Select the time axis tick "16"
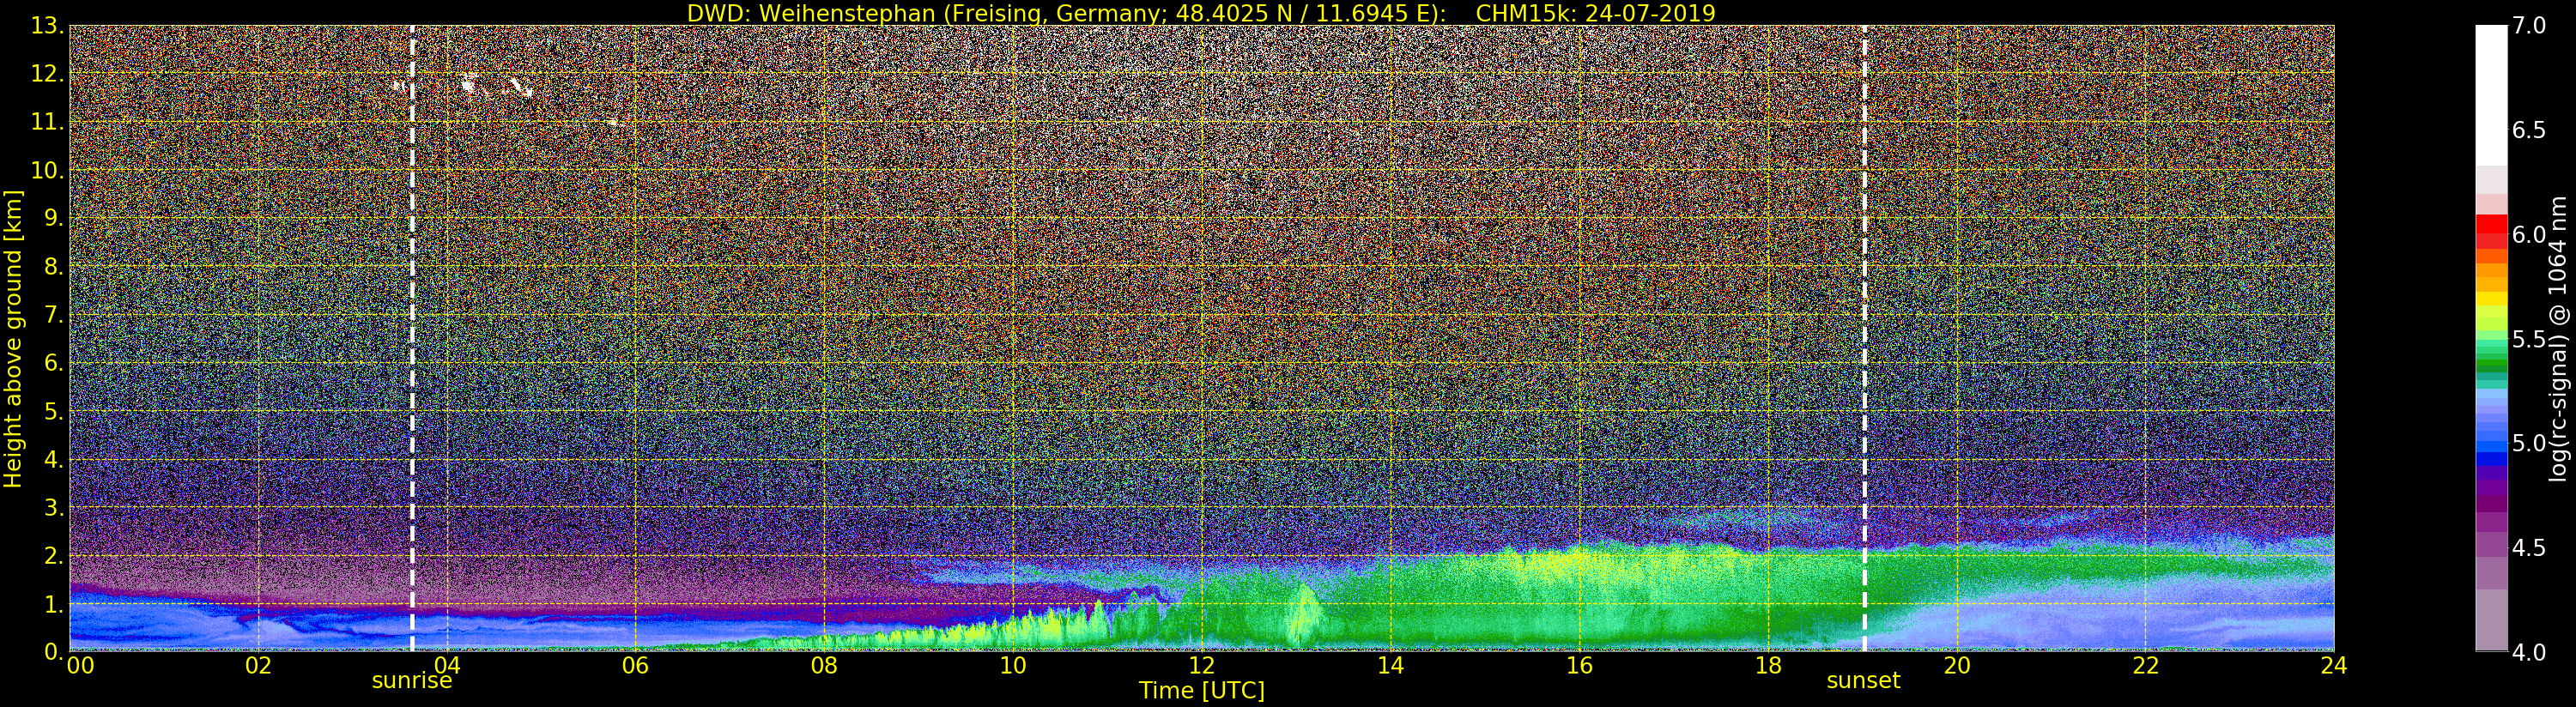The height and width of the screenshot is (707, 2576). 1579,666
